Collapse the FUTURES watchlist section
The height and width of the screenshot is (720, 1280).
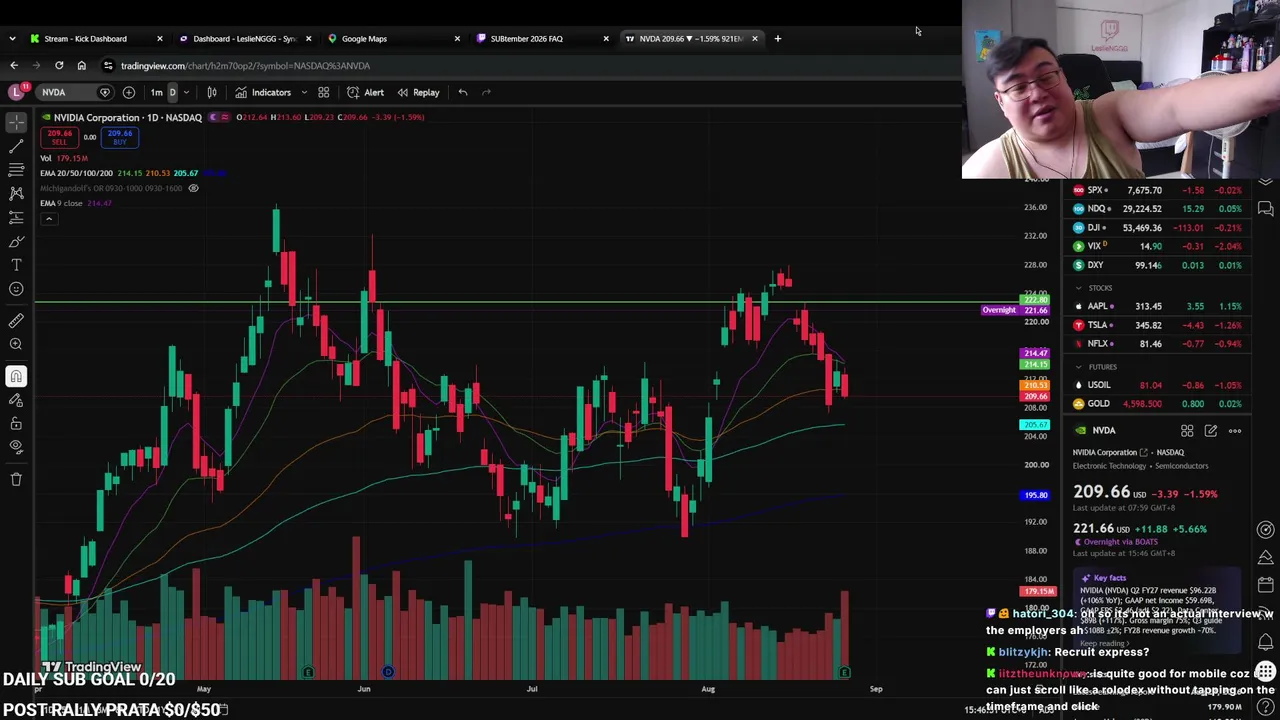[1078, 367]
